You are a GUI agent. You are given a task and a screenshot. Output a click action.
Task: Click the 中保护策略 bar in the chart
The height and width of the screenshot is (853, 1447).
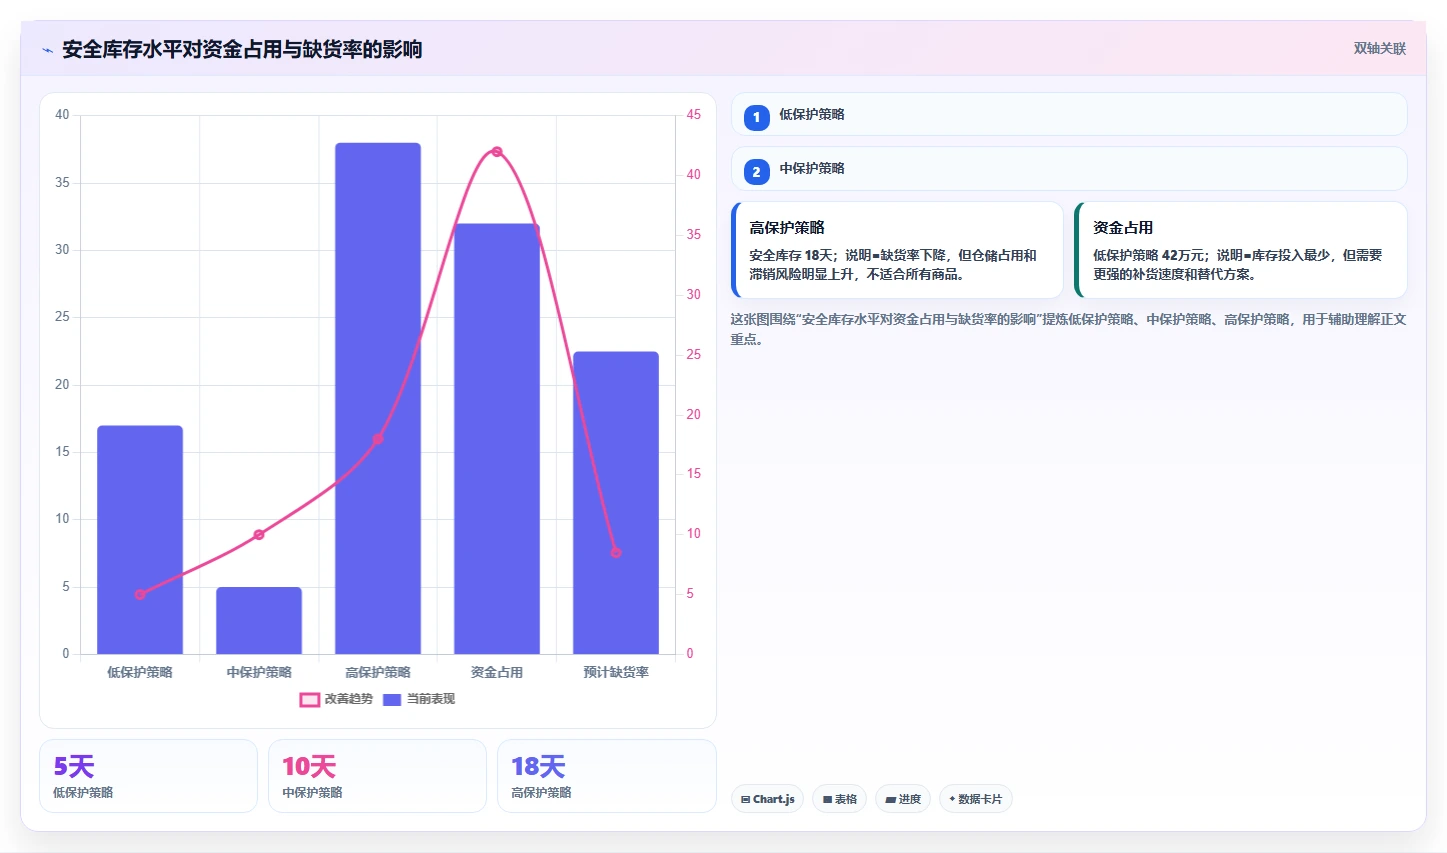(259, 621)
